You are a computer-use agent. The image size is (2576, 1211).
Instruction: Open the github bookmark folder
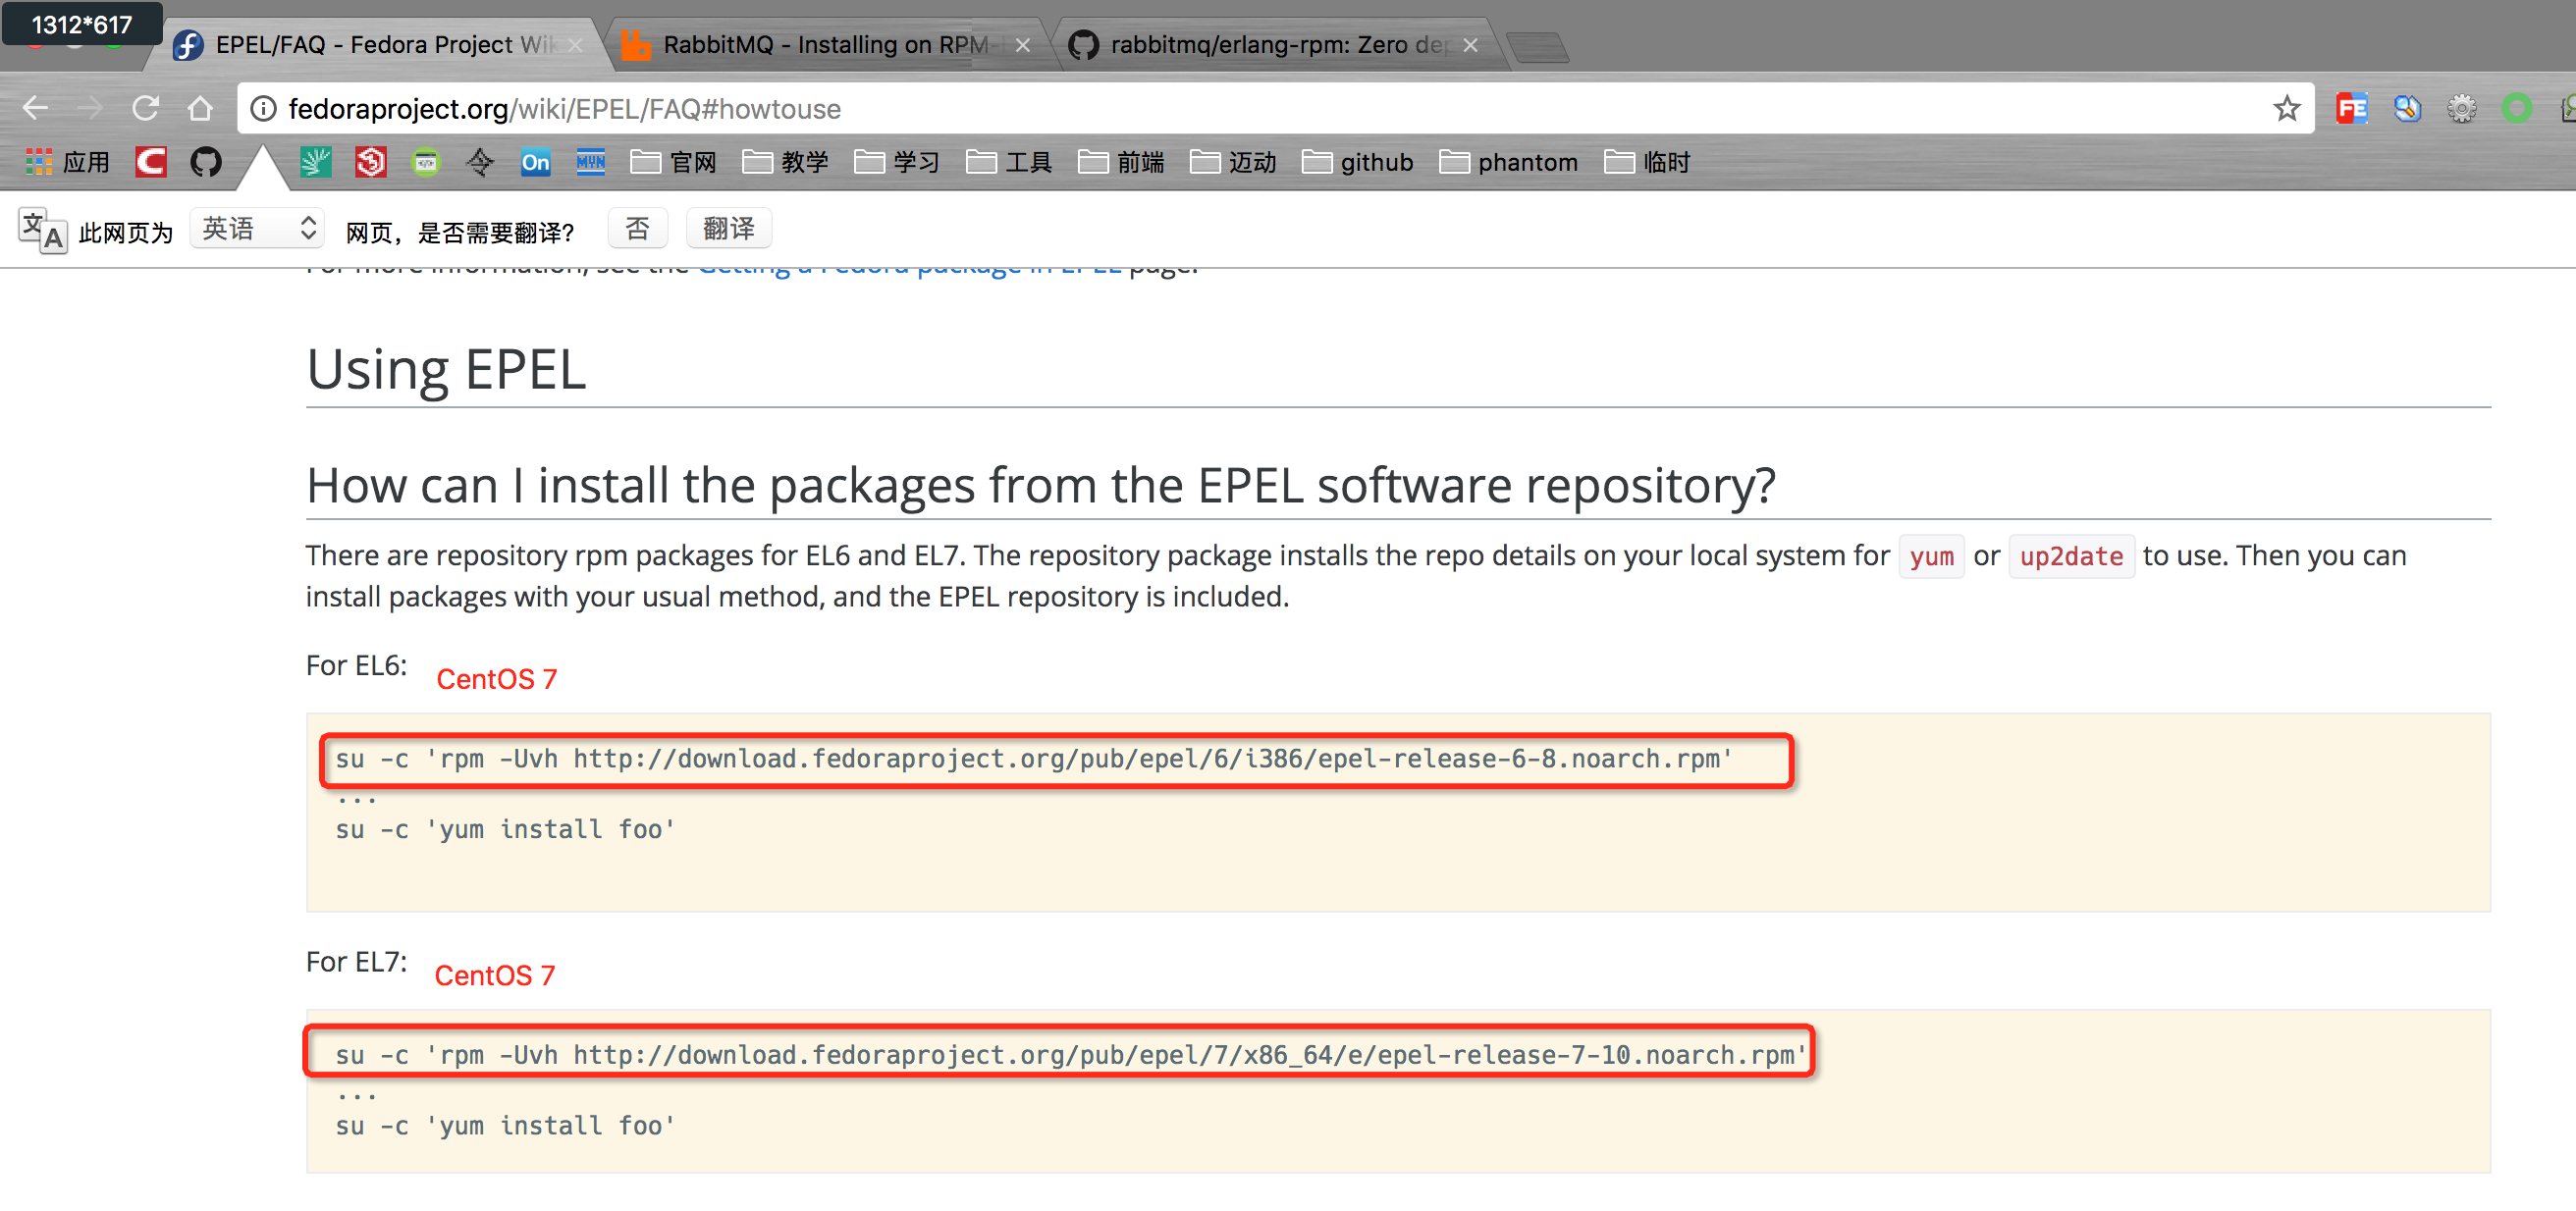pos(1357,162)
